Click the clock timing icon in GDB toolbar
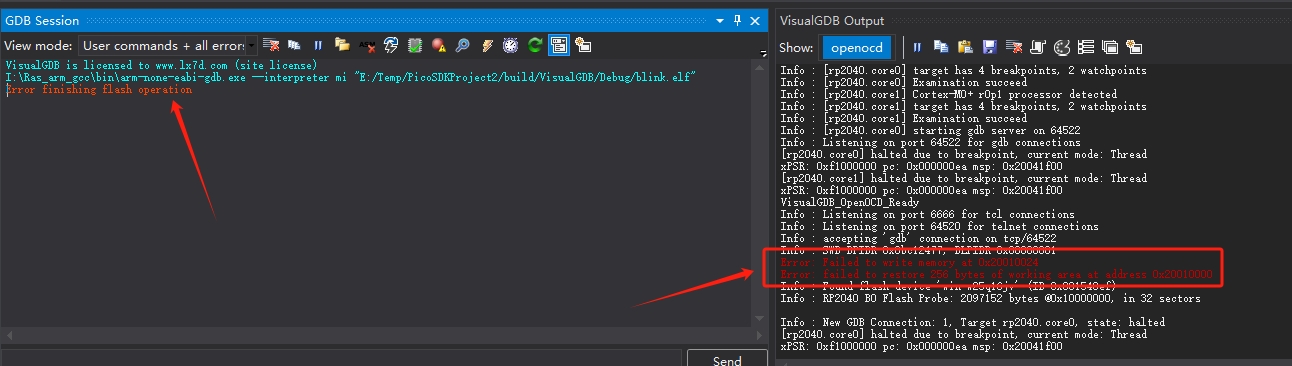1292x366 pixels. [510, 45]
